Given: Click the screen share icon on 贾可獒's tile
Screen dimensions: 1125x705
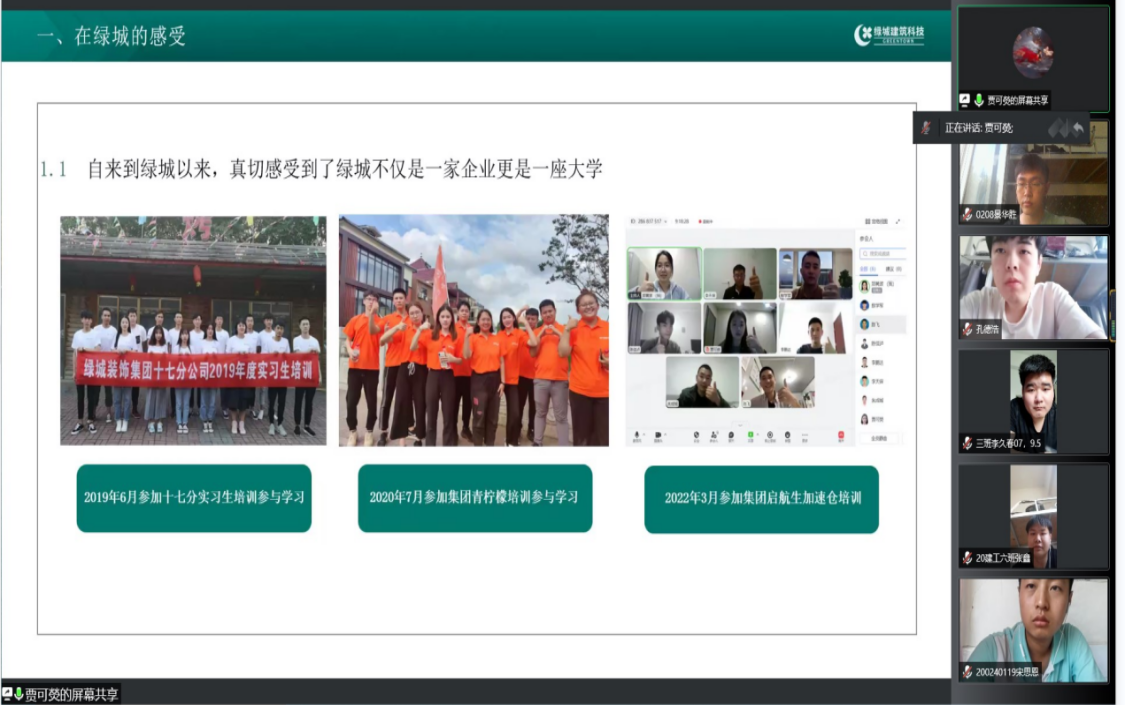Looking at the screenshot, I should [x=965, y=100].
